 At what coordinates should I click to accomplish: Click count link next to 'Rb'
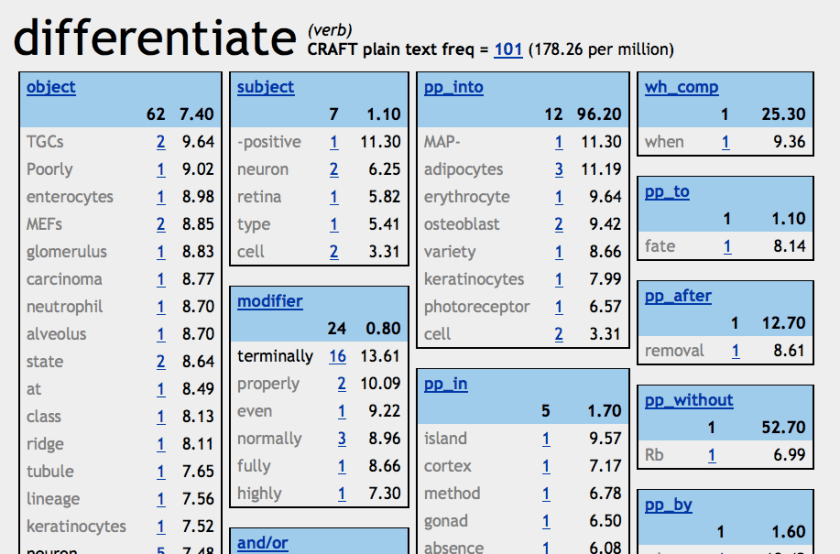[712, 455]
